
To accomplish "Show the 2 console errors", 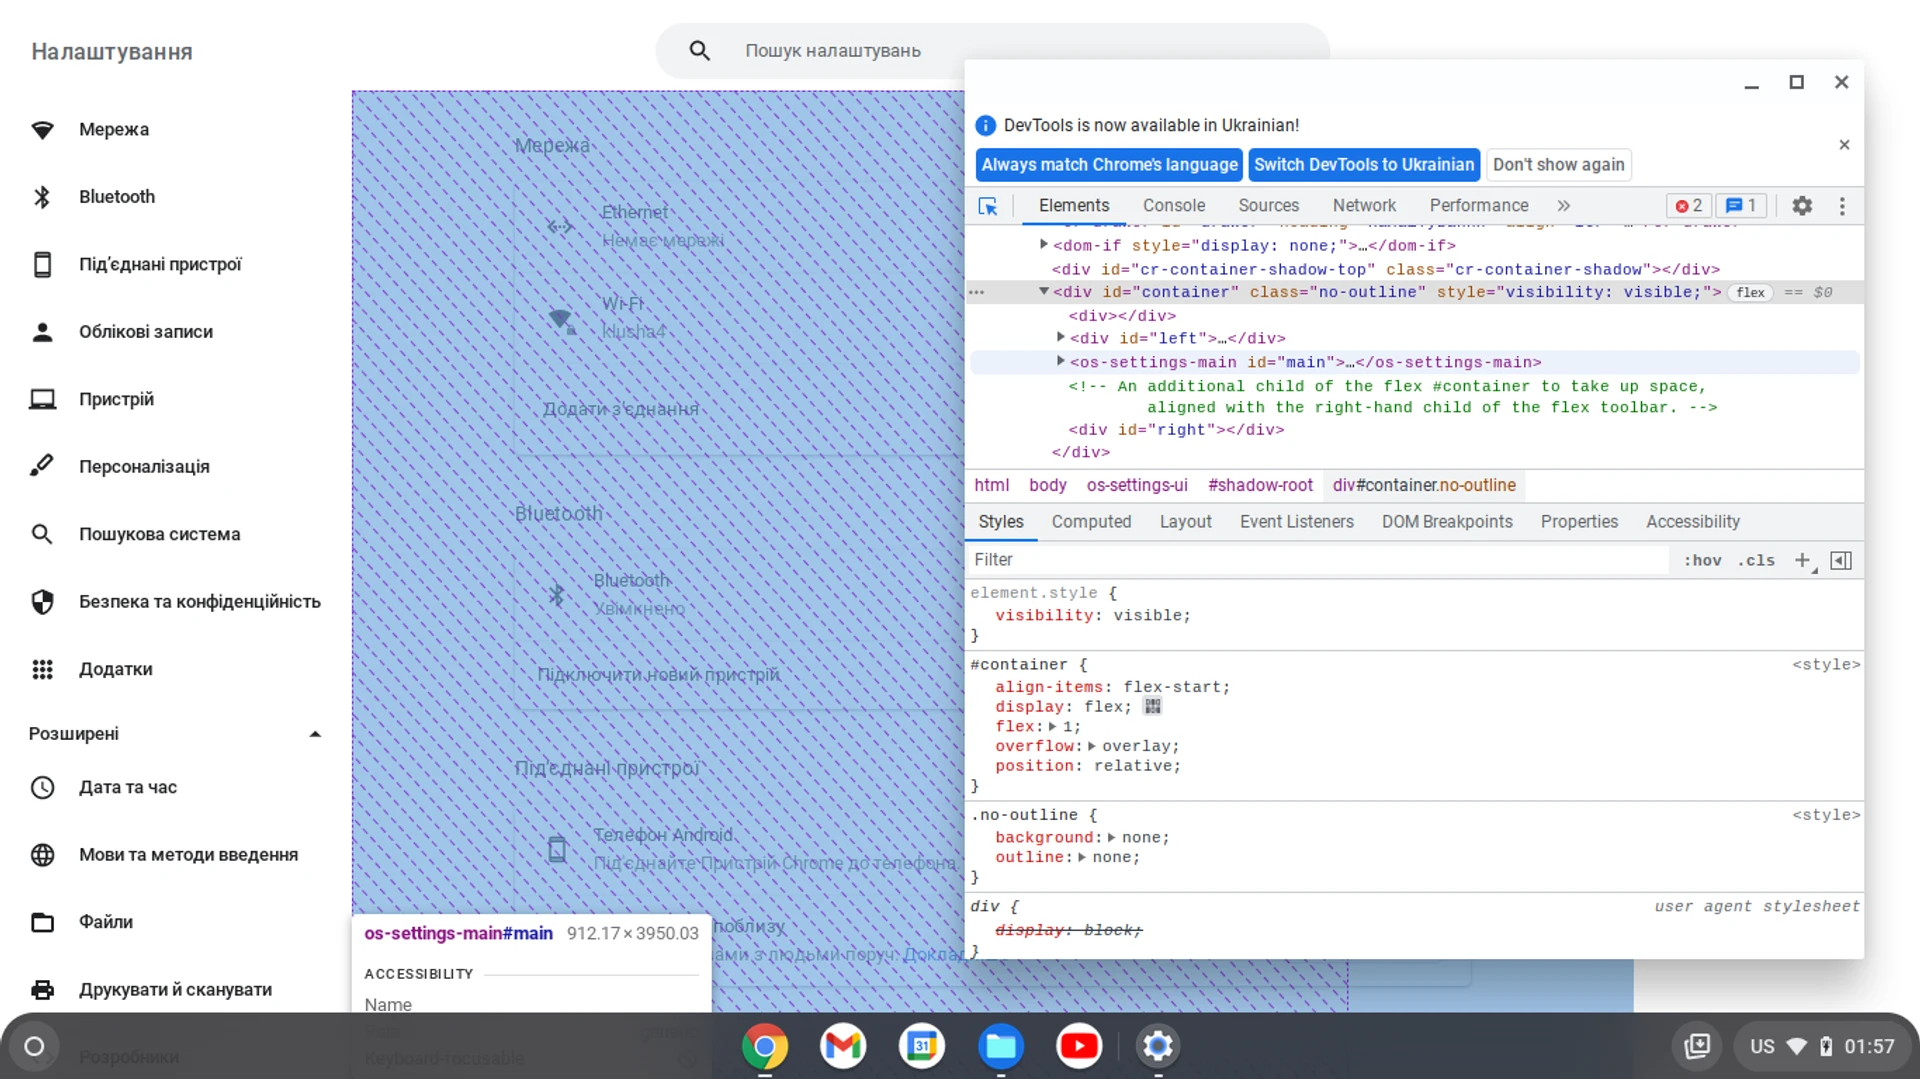I will (1688, 205).
